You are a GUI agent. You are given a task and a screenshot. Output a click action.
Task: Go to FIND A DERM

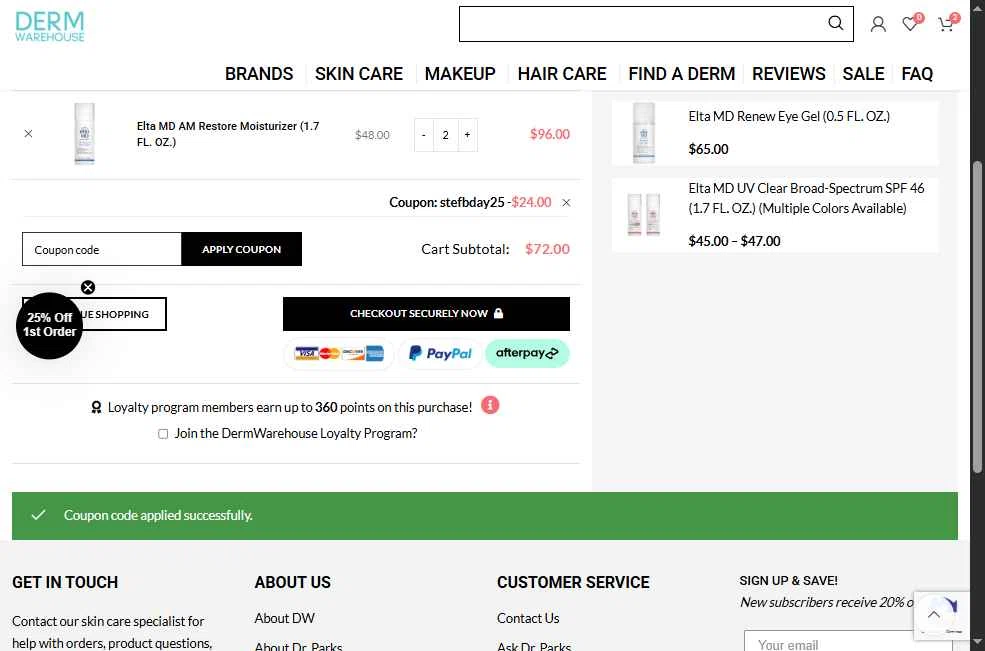point(682,74)
